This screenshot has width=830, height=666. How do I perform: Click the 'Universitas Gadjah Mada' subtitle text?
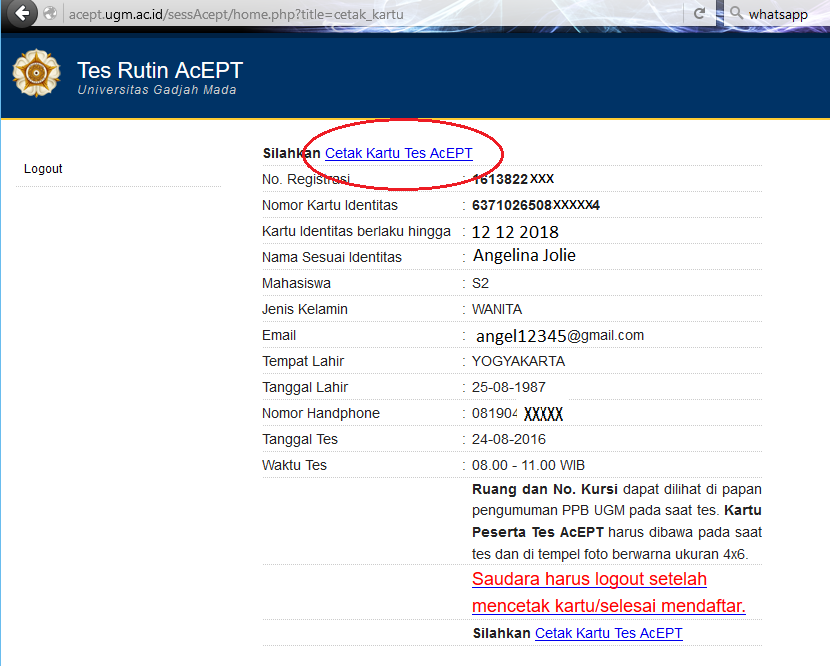(157, 90)
